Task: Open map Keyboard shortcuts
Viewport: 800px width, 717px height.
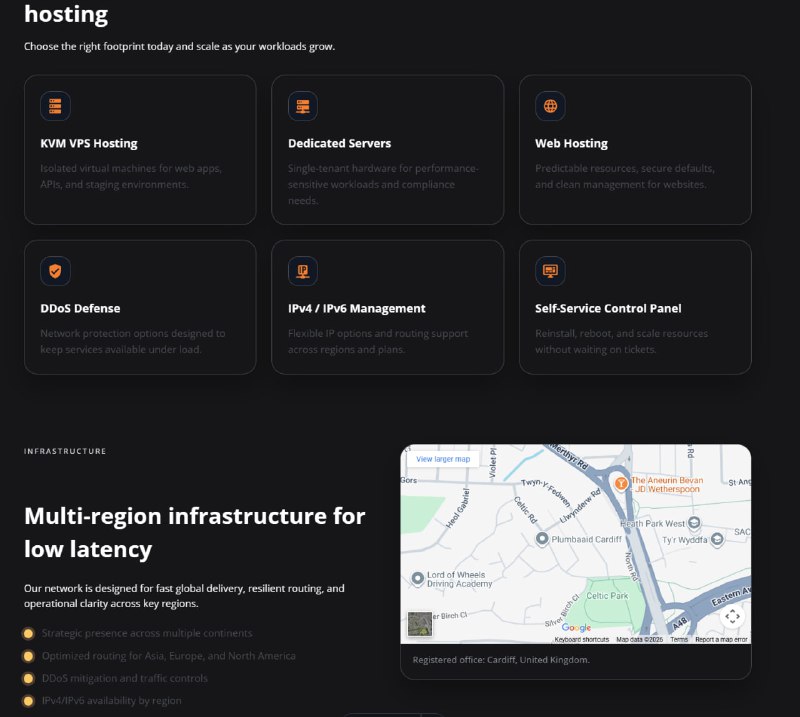Action: [582, 639]
